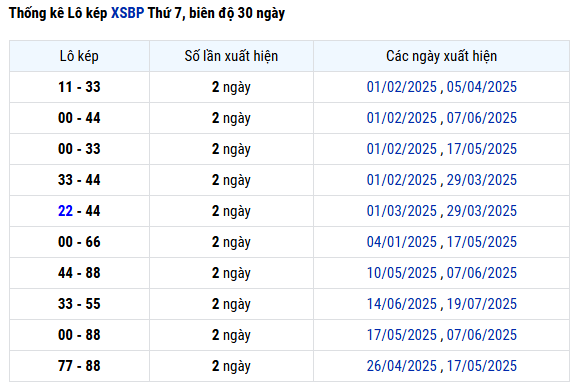The image size is (575, 388).
Task: Open date 26/04/2025 in the 77 - 88 row
Action: point(402,366)
